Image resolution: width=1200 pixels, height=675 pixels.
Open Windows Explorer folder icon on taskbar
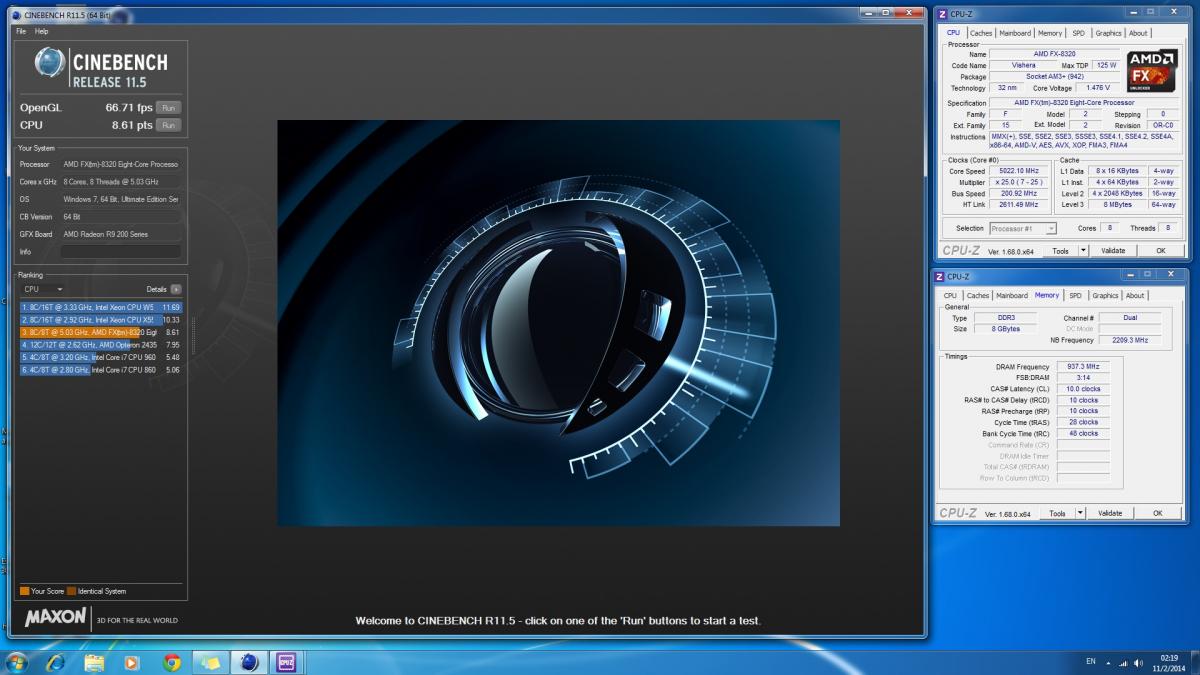(x=94, y=662)
